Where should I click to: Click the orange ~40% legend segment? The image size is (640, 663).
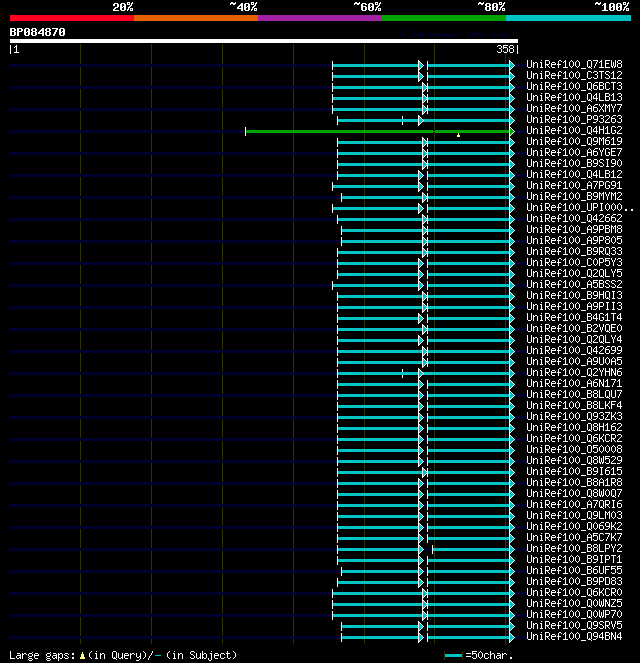196,18
